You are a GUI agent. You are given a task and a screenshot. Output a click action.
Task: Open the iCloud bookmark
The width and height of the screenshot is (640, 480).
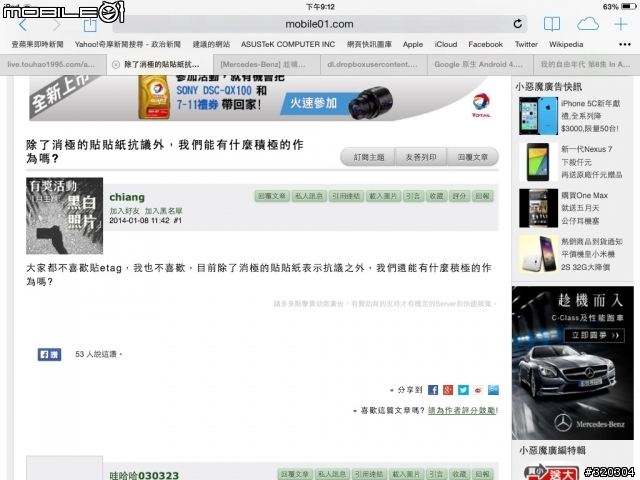pos(446,44)
